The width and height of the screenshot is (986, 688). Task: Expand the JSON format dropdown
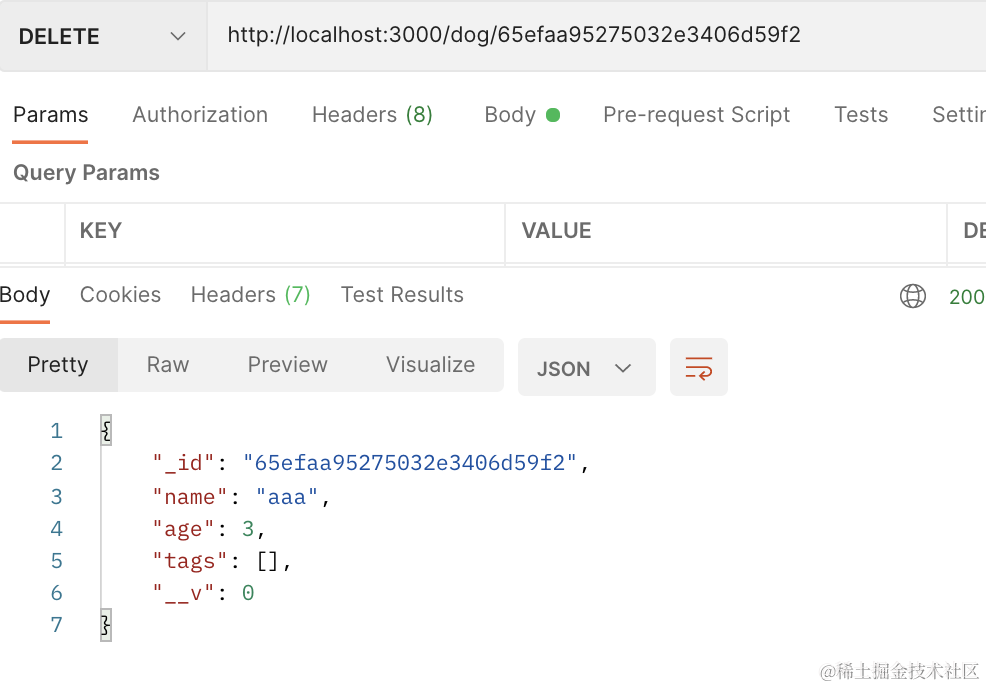tap(586, 368)
